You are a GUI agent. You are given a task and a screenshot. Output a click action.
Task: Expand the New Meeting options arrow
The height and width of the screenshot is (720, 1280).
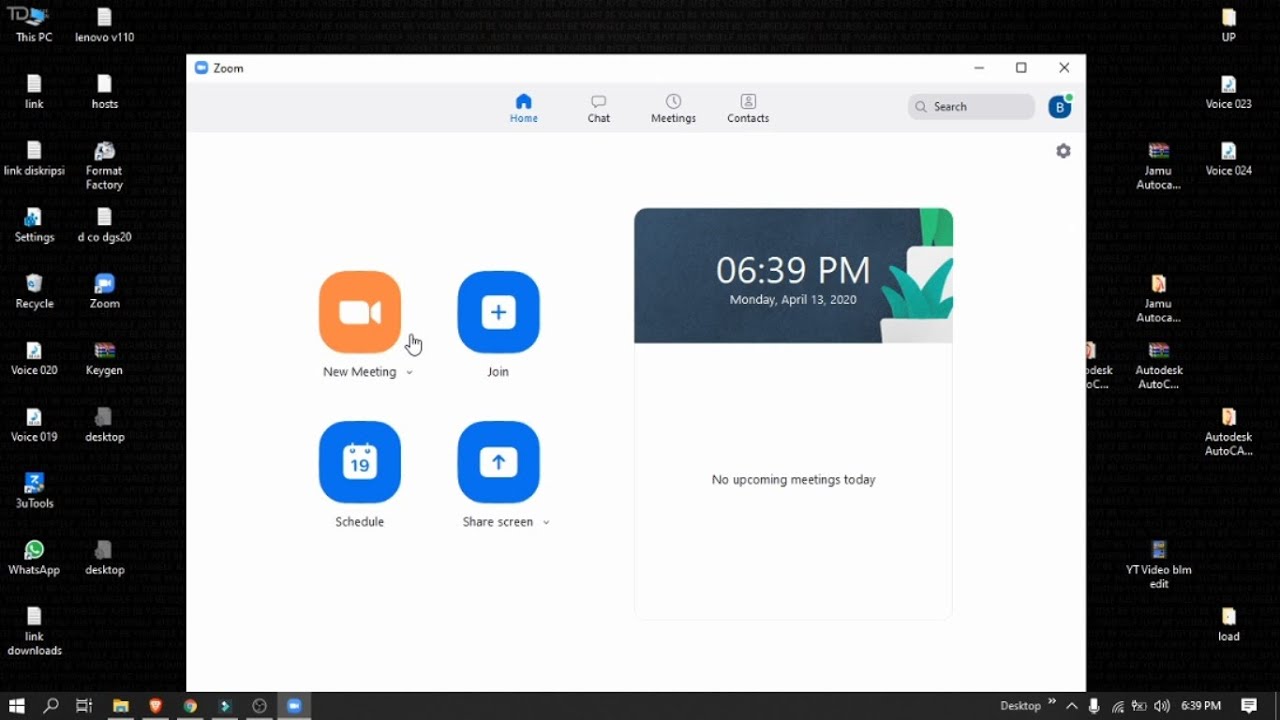click(409, 373)
